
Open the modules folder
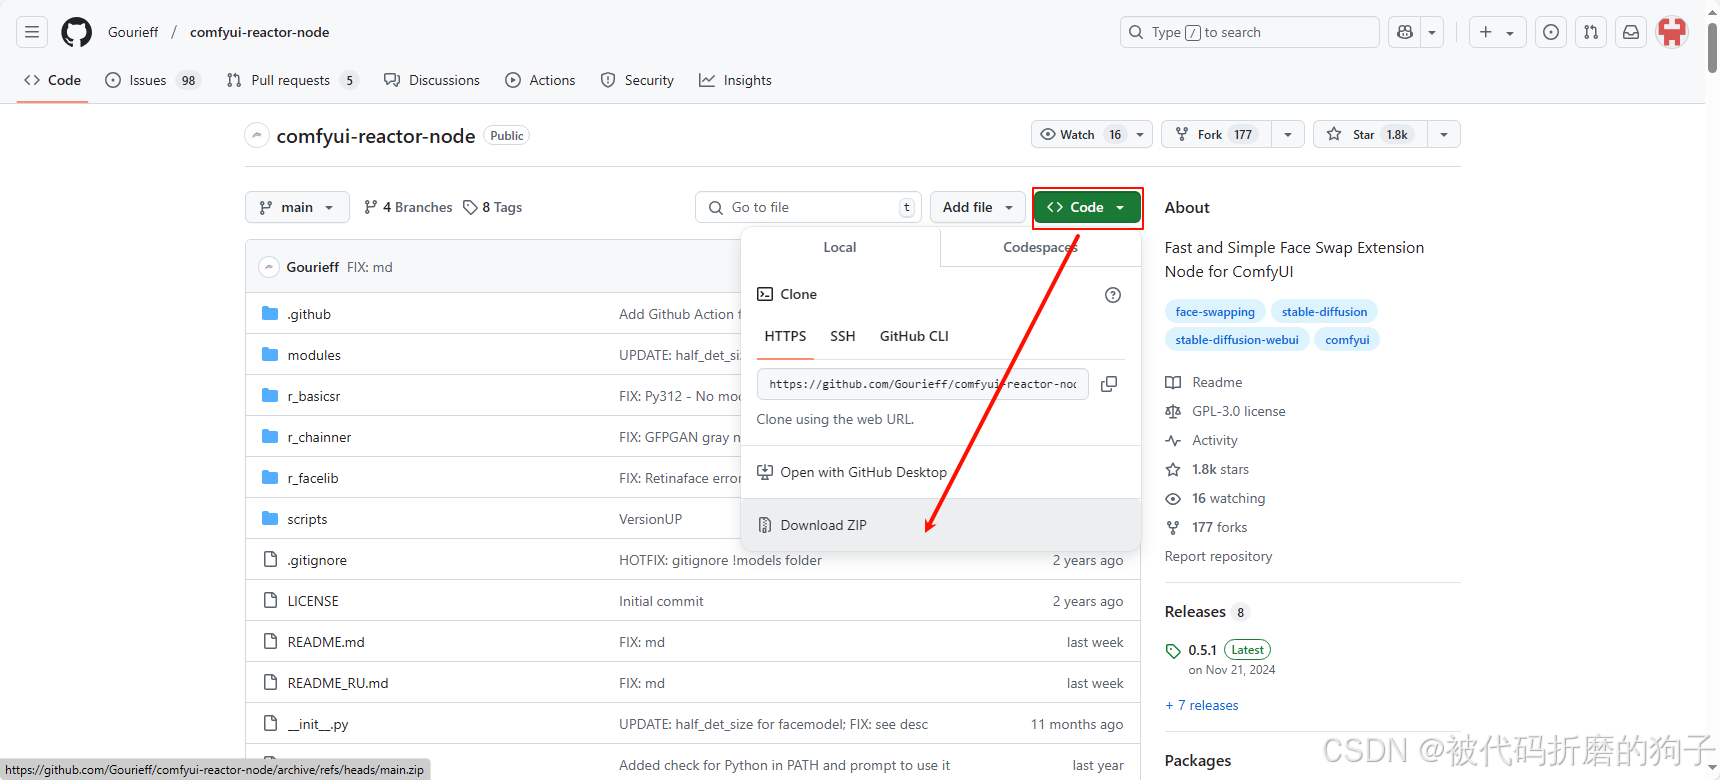(314, 355)
